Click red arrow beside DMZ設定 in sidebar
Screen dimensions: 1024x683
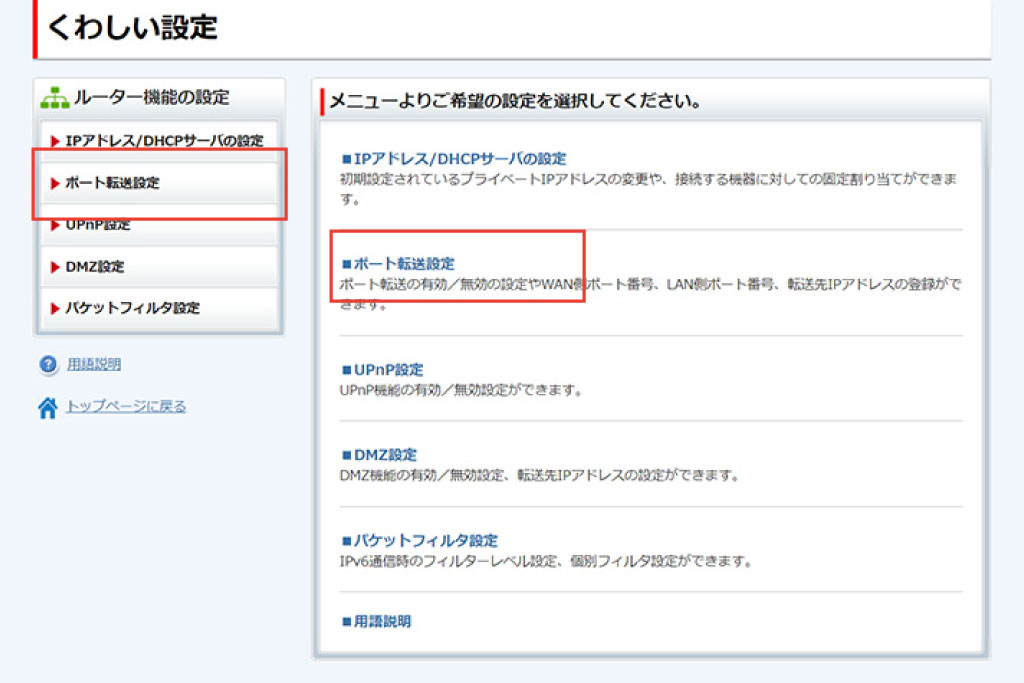tap(55, 267)
